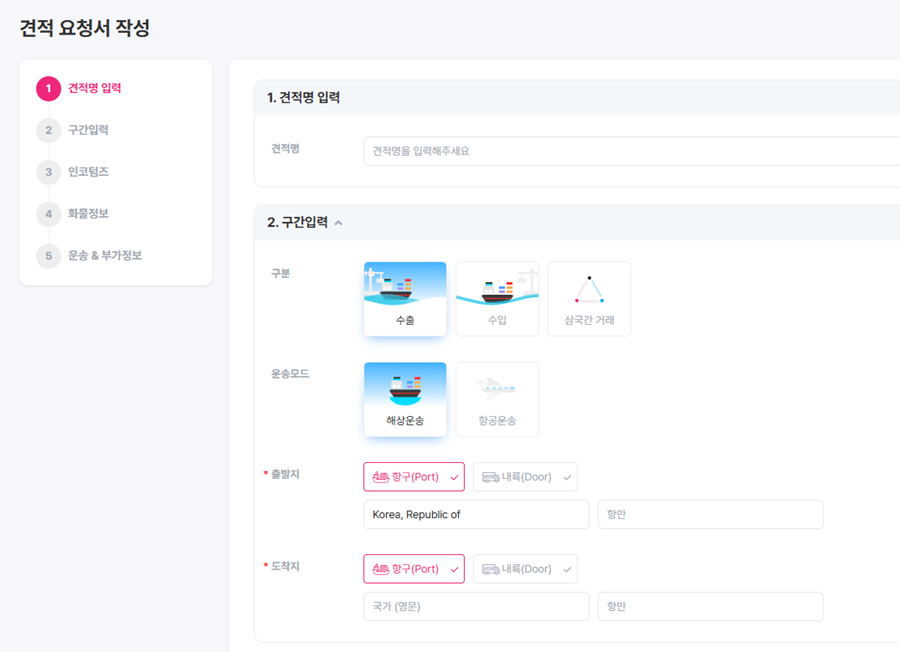The width and height of the screenshot is (900, 652).
Task: Go to 구간입력 step in sidebar
Action: [88, 130]
